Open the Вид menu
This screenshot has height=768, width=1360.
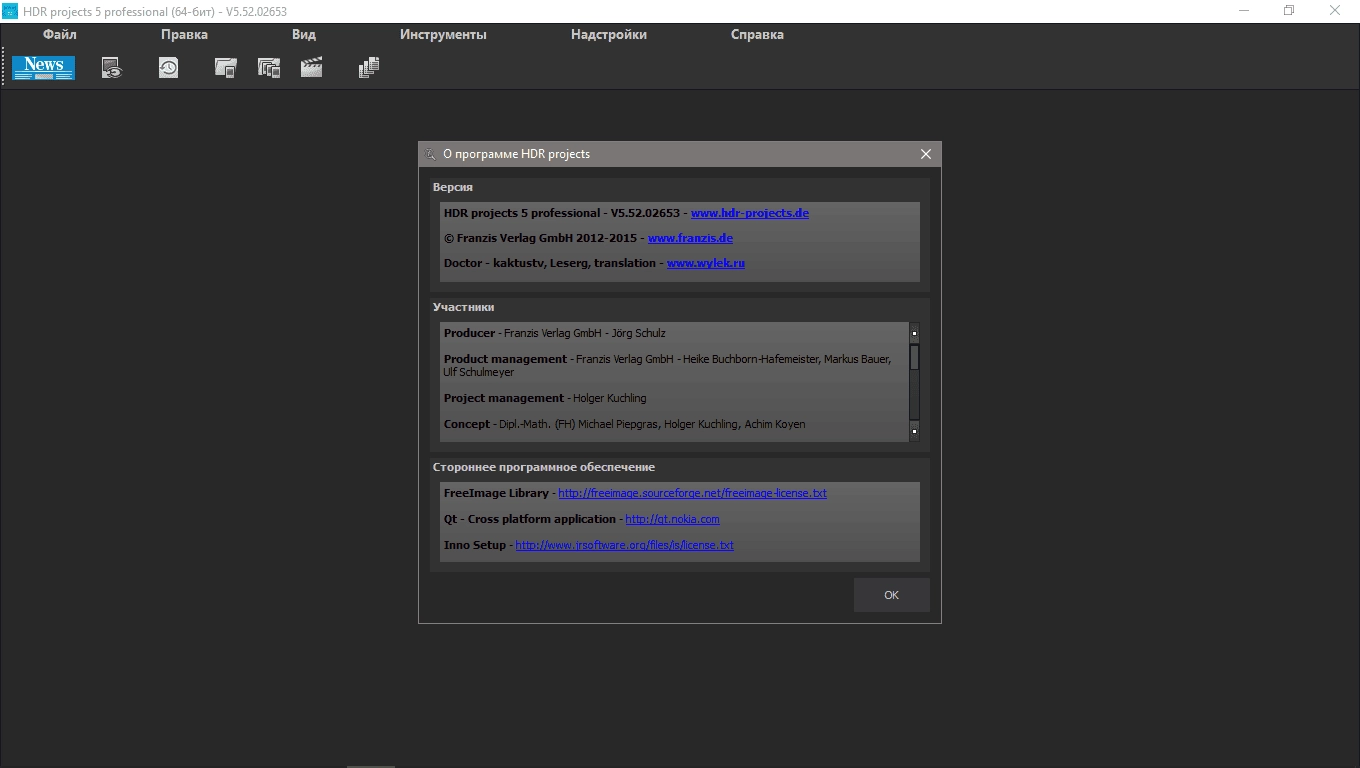click(304, 34)
